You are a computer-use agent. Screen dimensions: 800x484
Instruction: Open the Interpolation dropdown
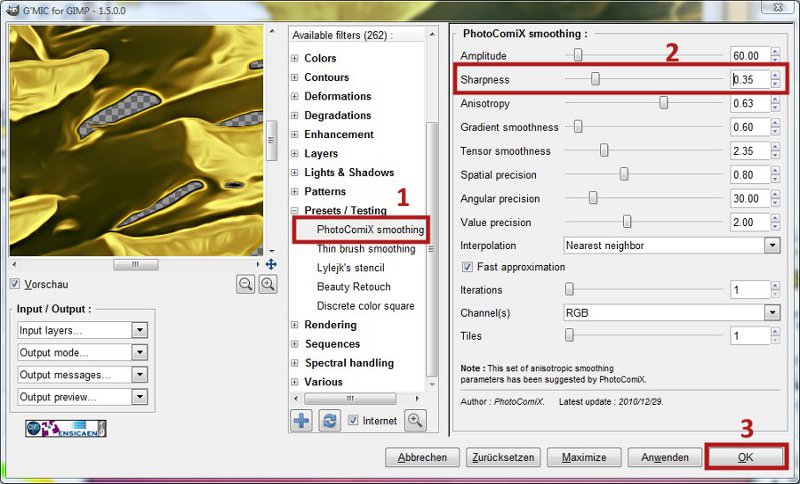click(x=671, y=245)
